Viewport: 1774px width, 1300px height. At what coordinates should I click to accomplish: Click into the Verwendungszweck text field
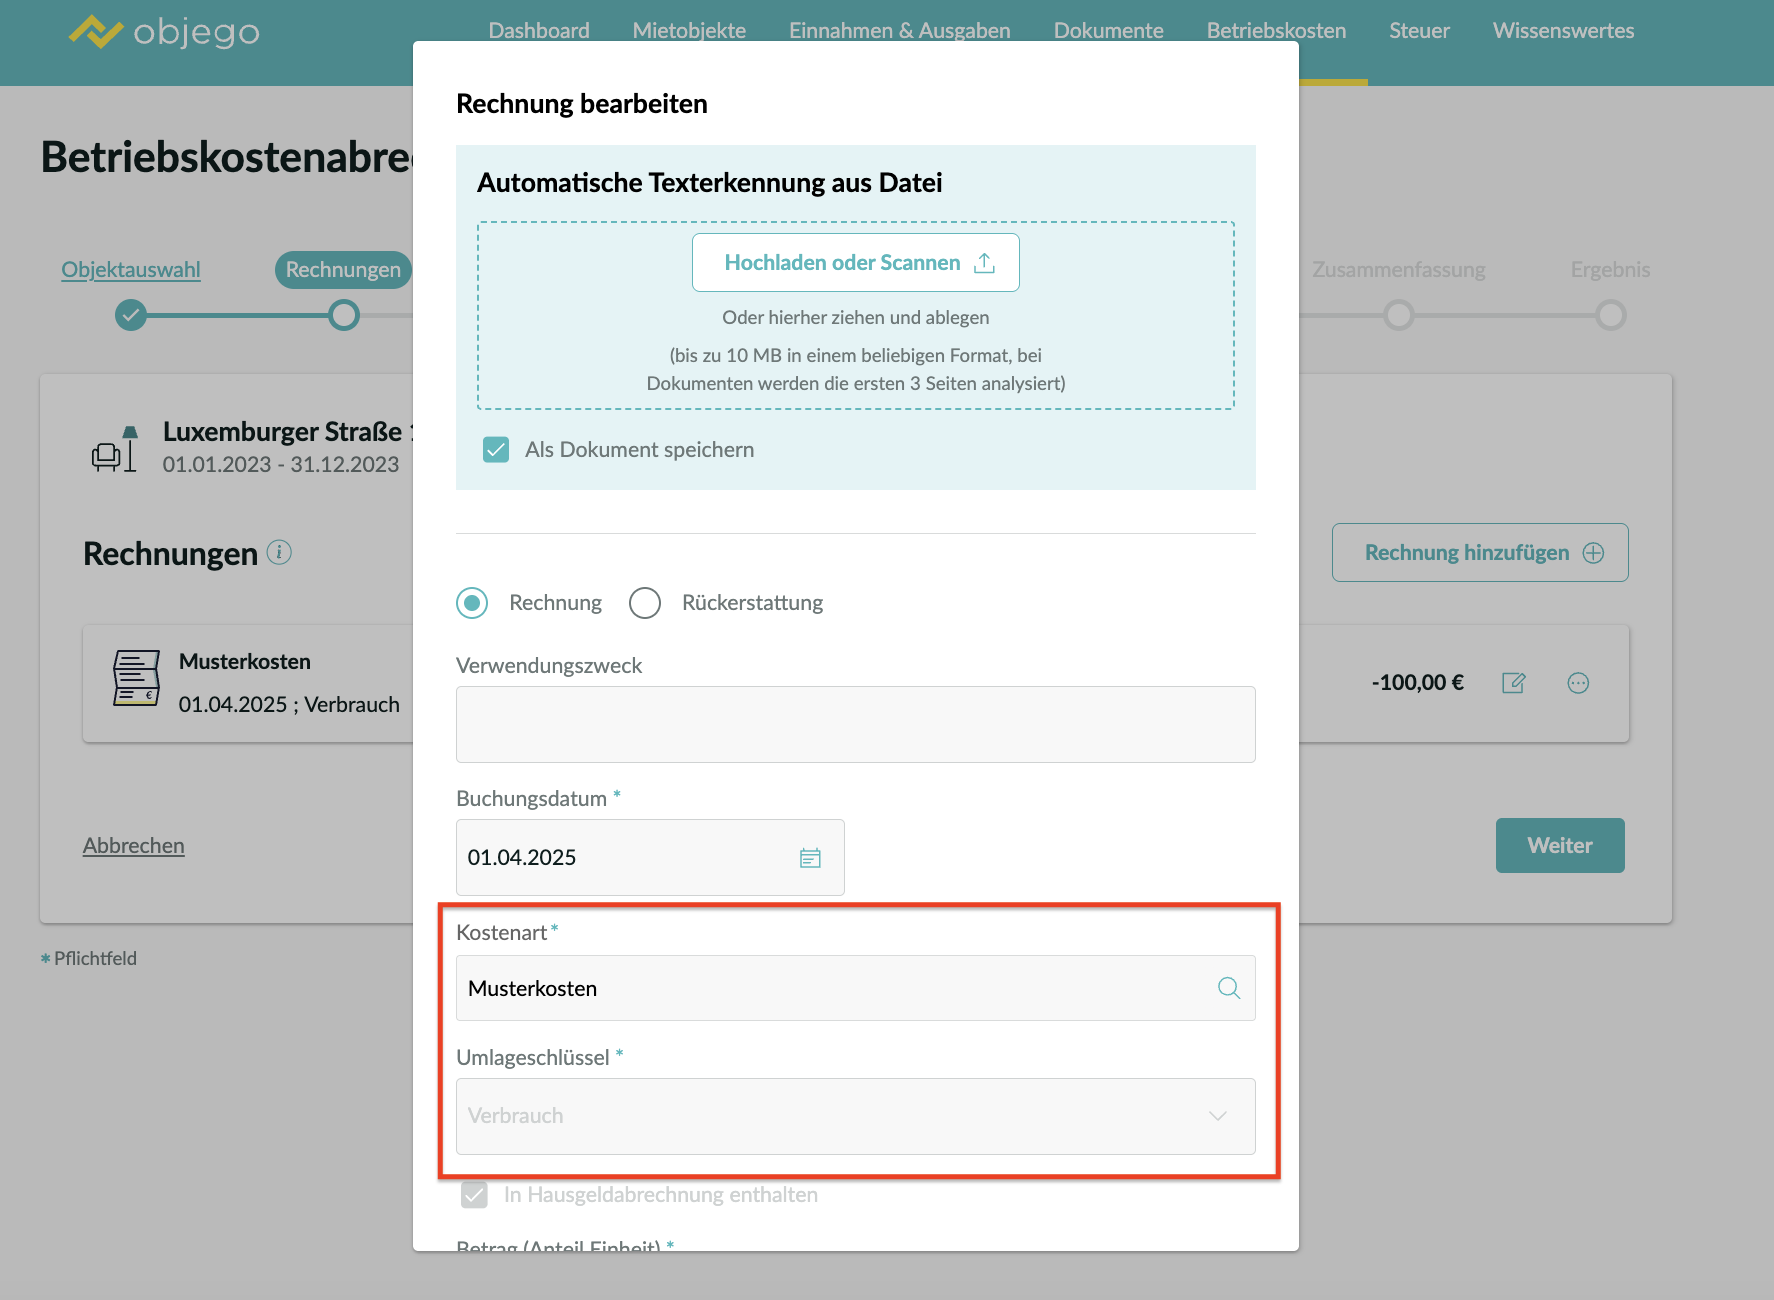[855, 724]
